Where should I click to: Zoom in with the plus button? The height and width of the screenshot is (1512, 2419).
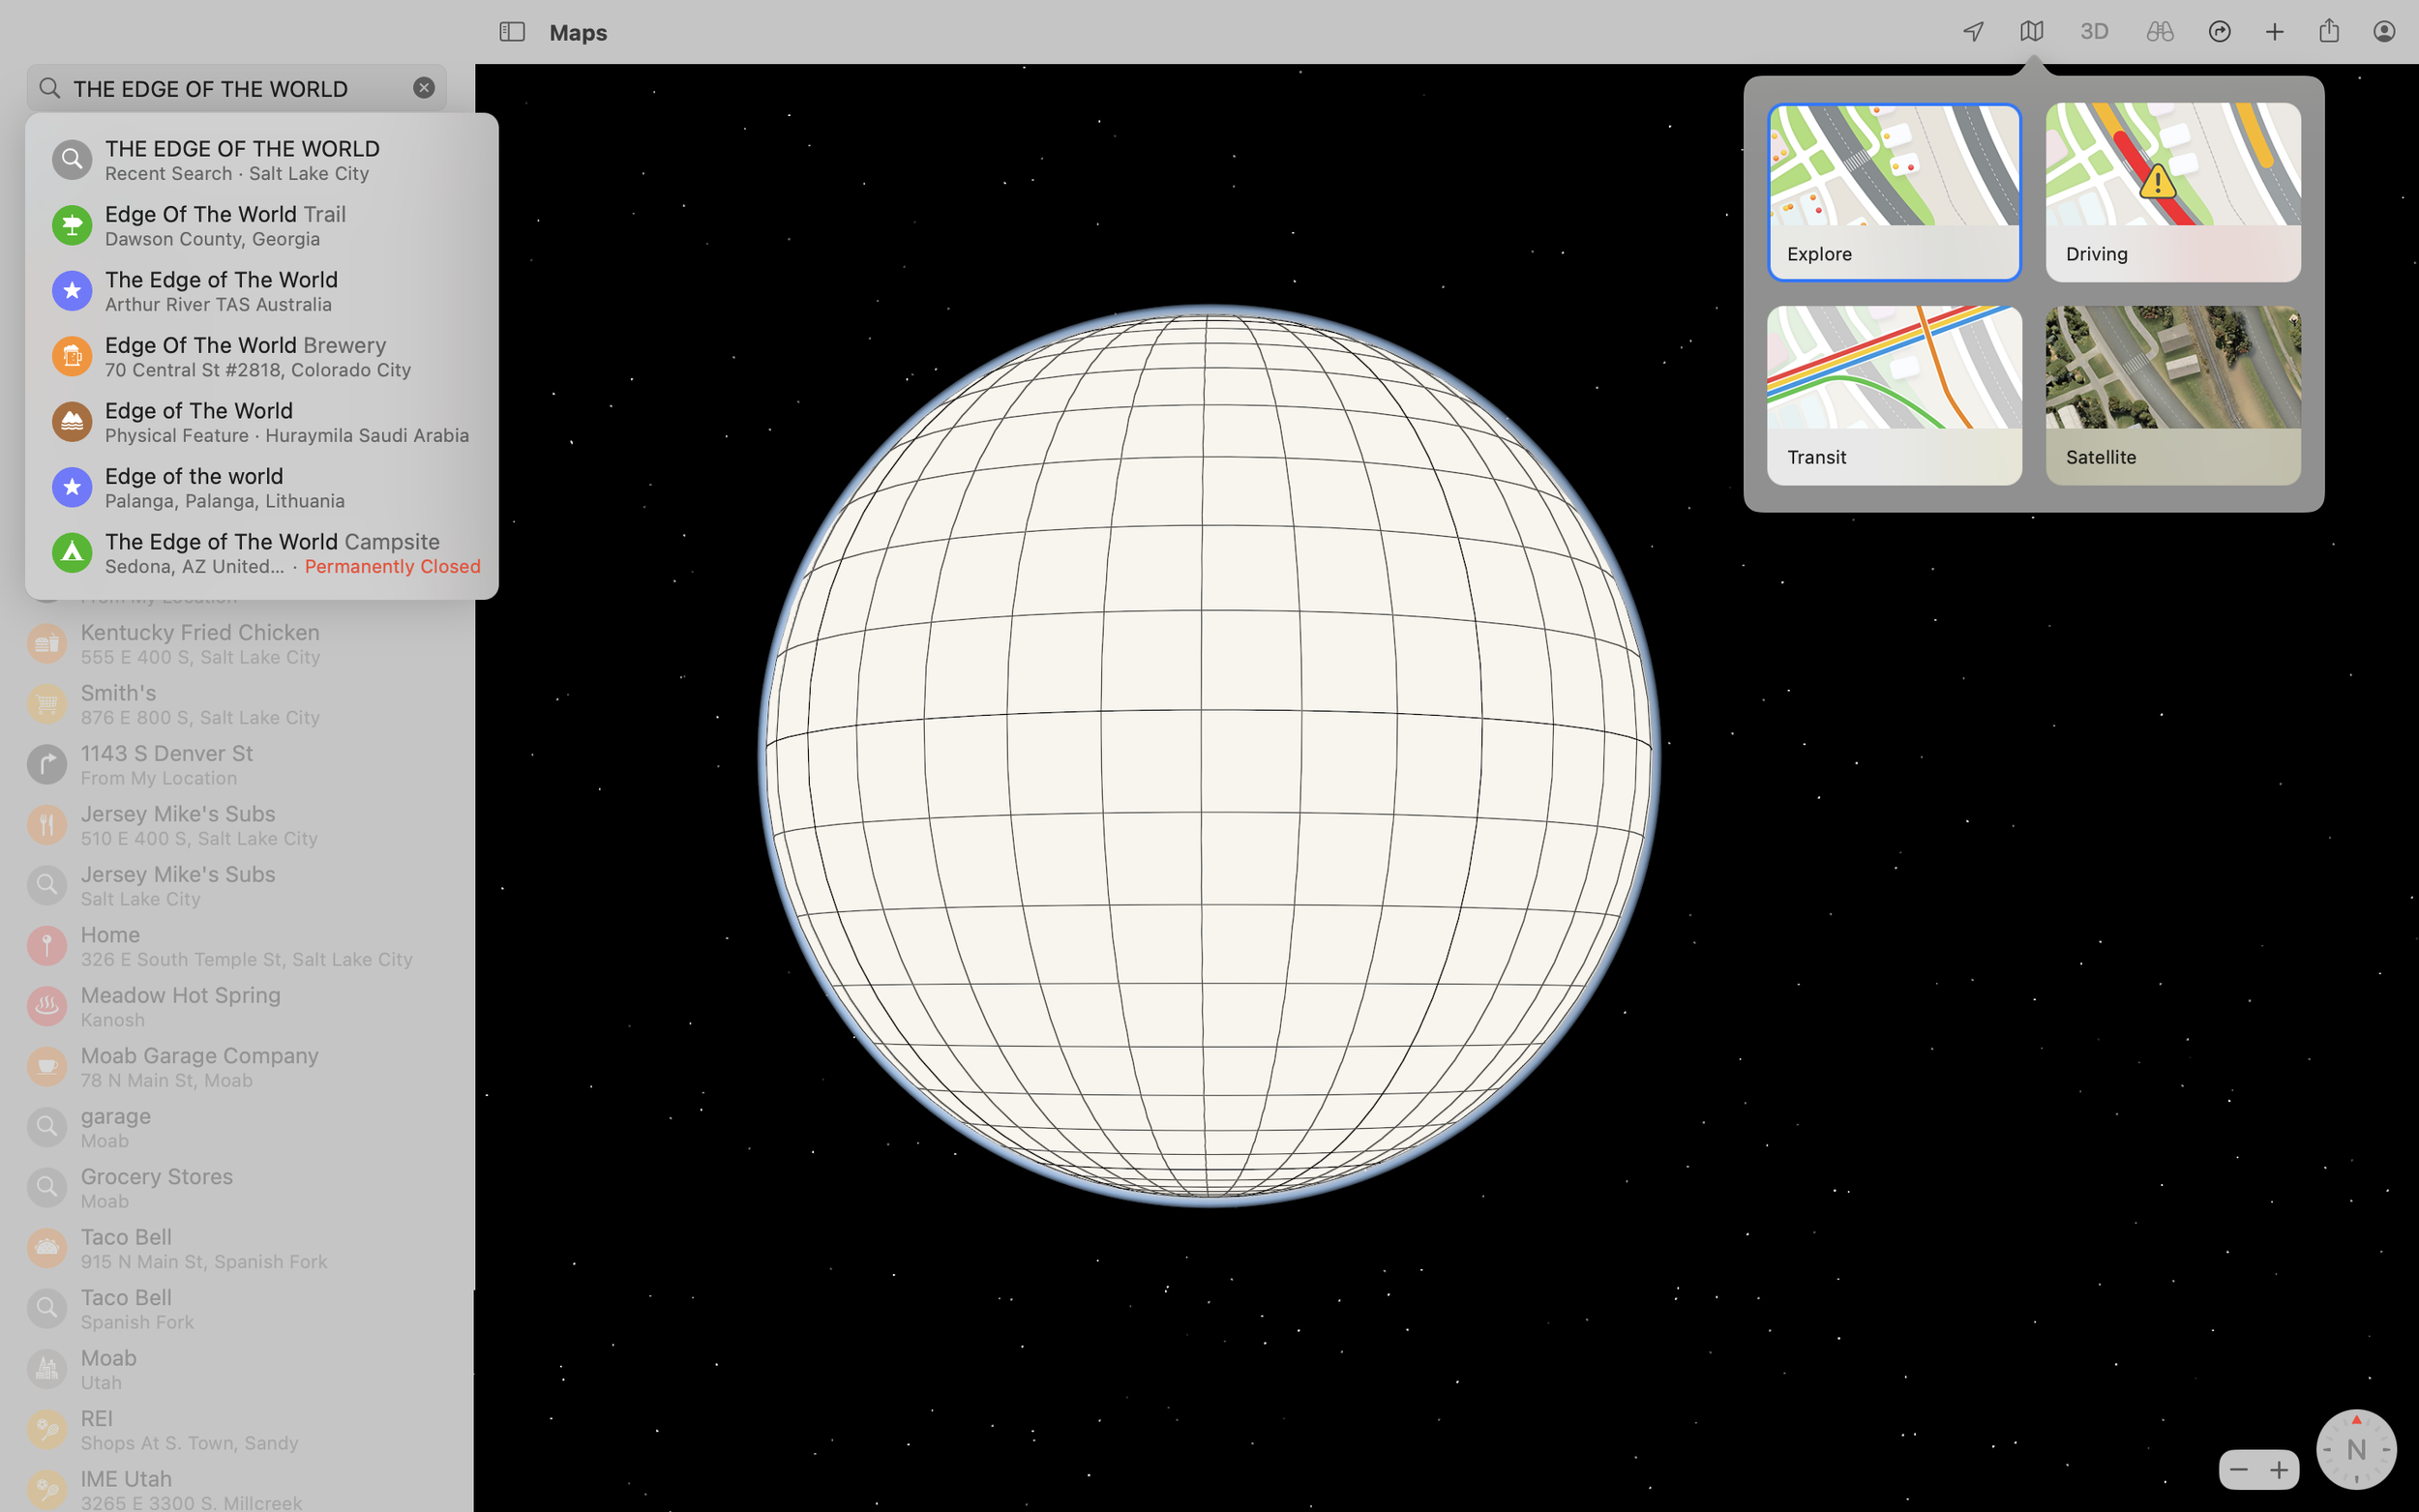point(2279,1470)
